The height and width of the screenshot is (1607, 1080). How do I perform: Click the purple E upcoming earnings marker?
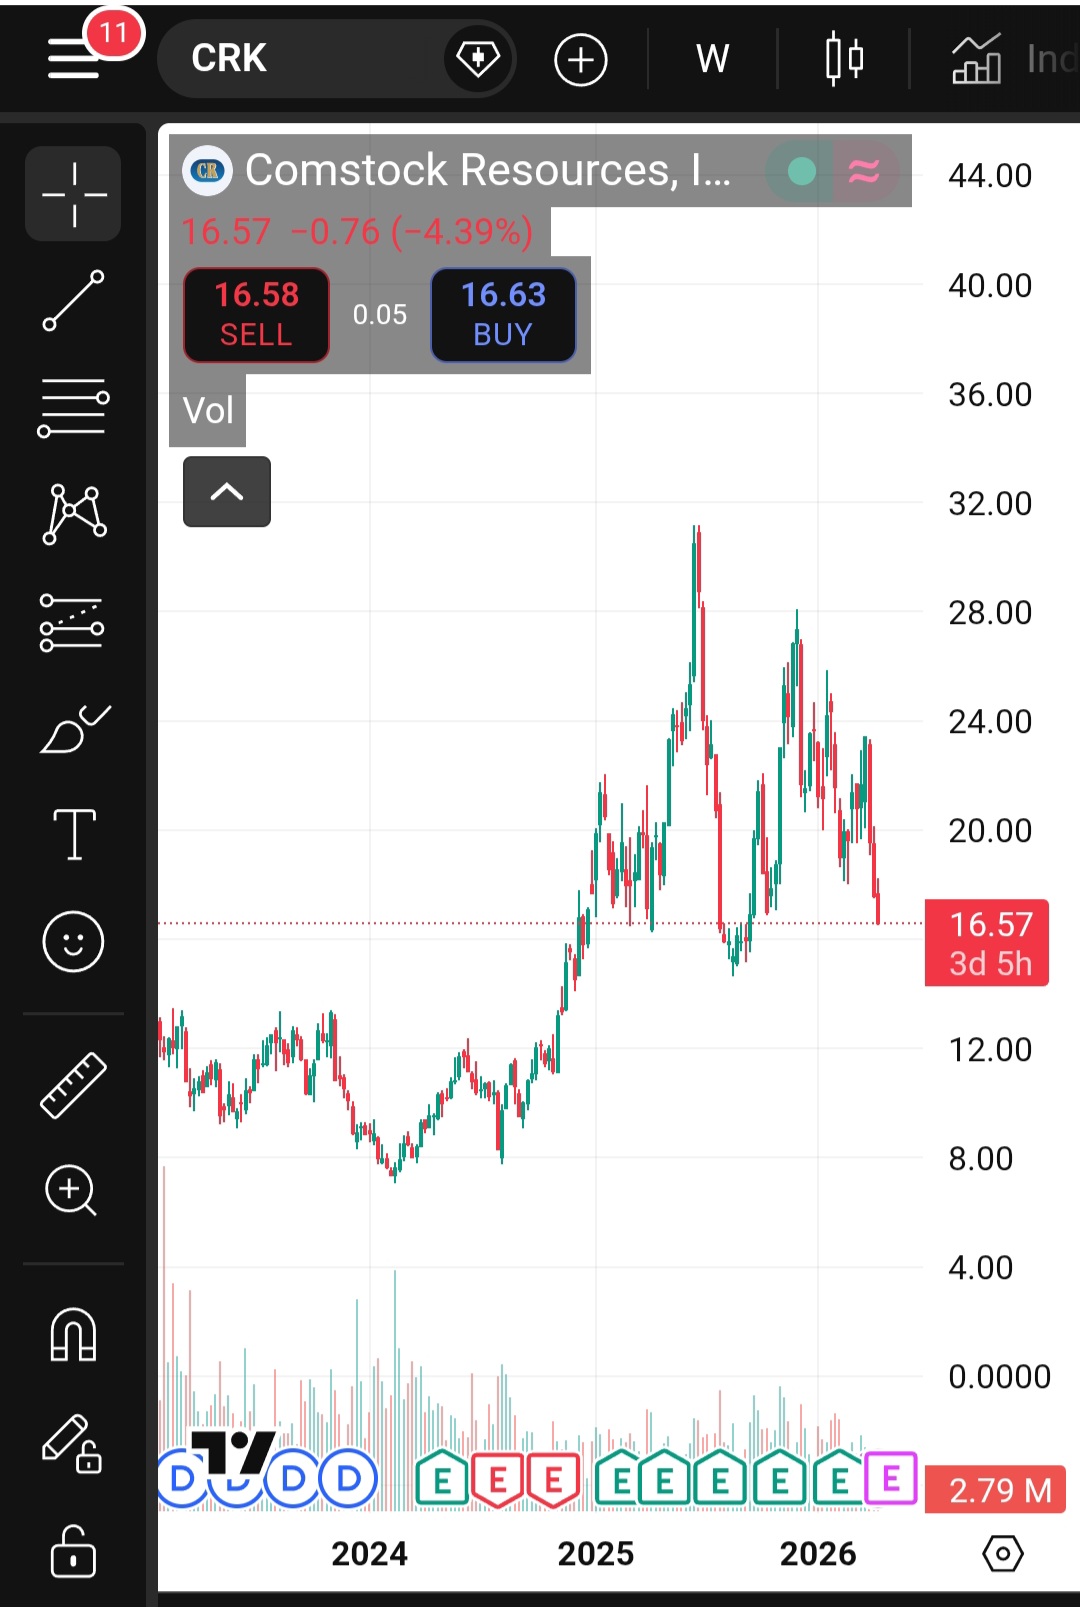[890, 1478]
